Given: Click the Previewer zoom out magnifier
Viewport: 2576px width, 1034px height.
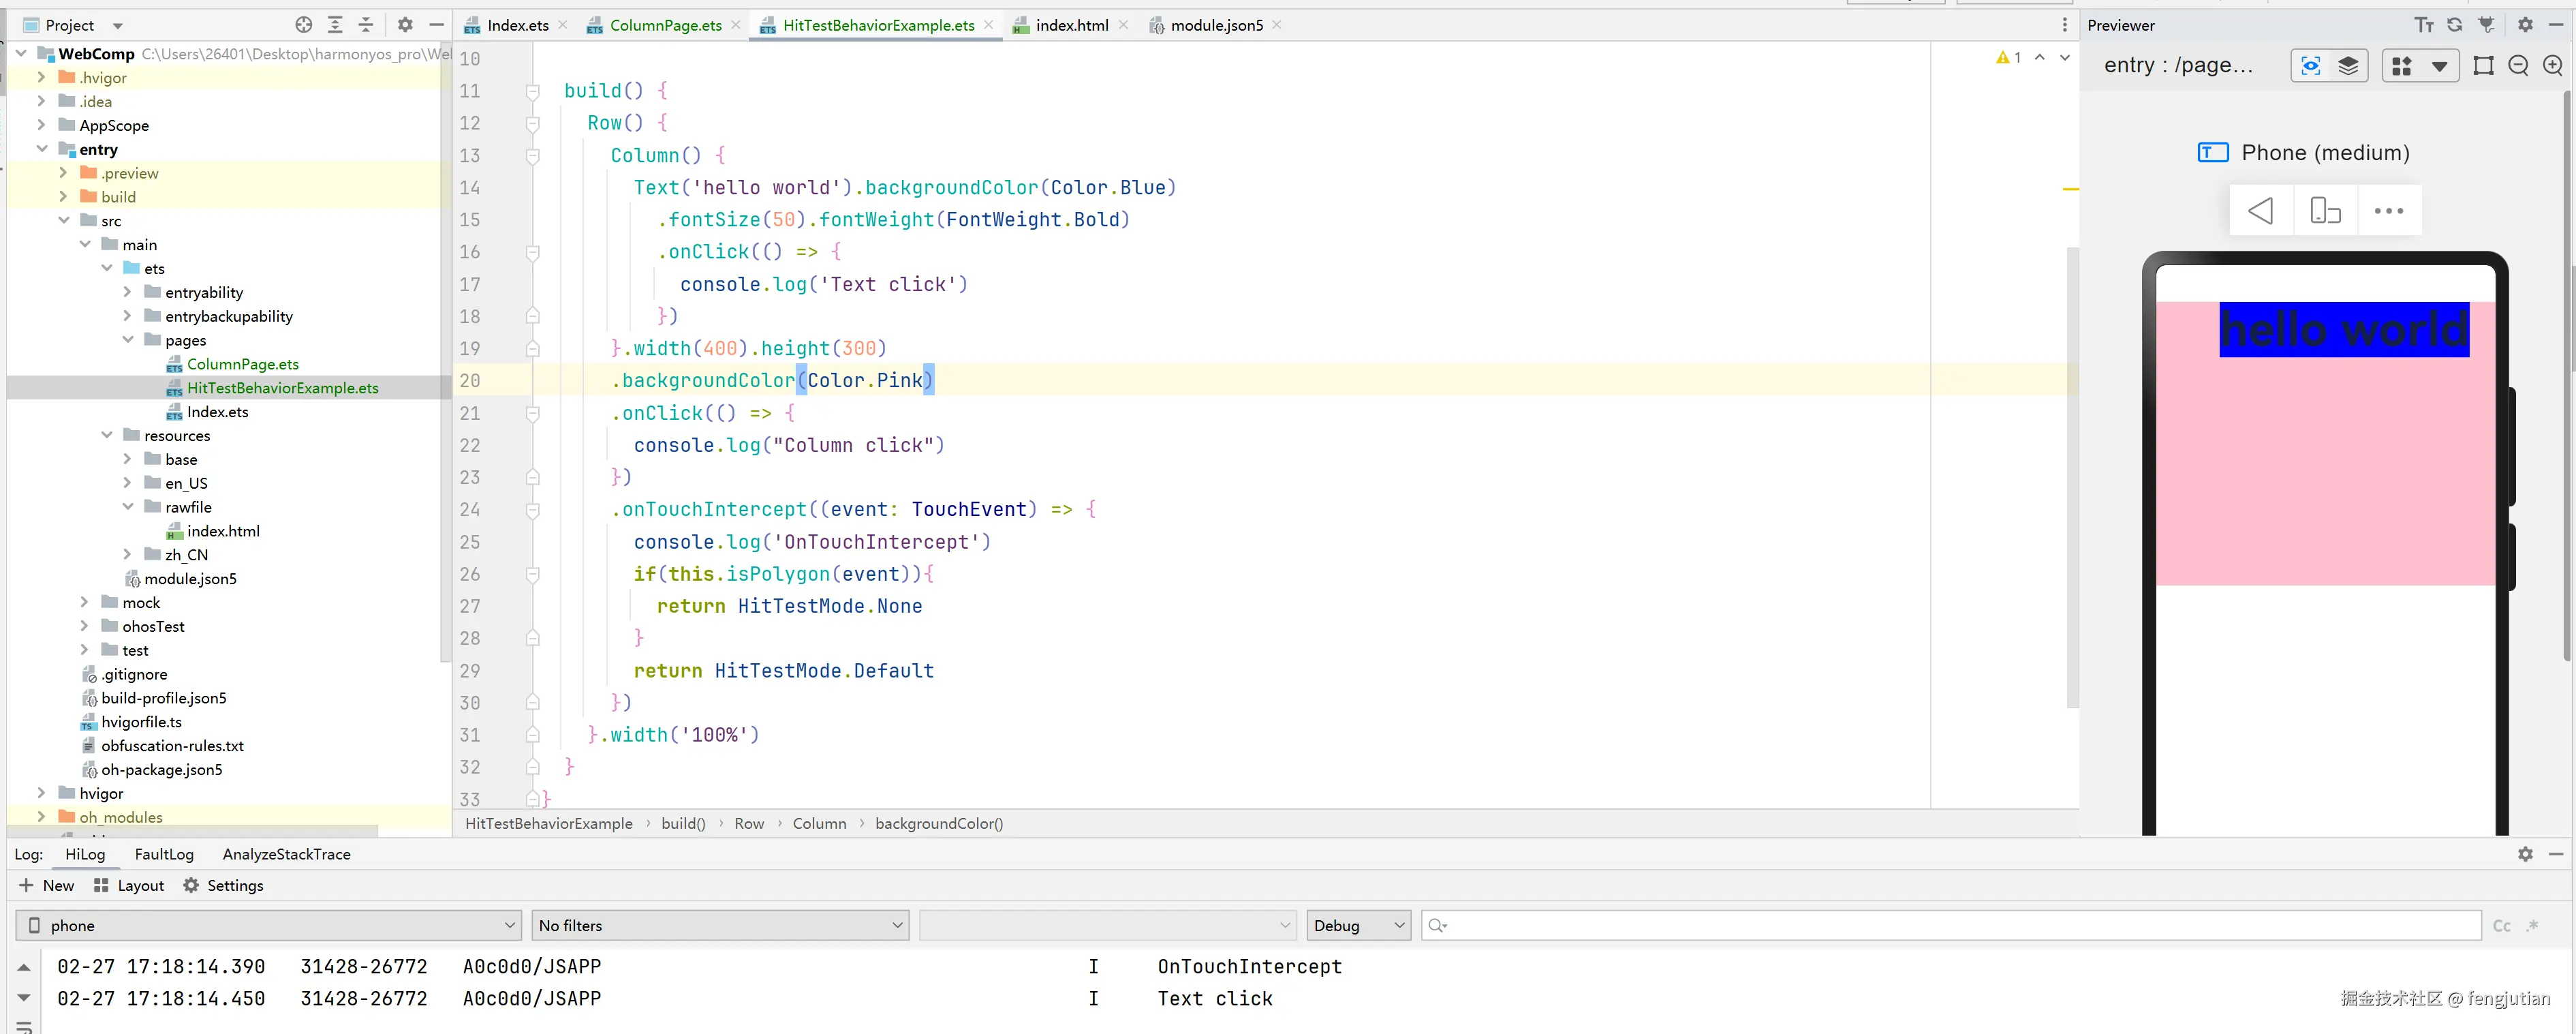Looking at the screenshot, I should pyautogui.click(x=2518, y=66).
